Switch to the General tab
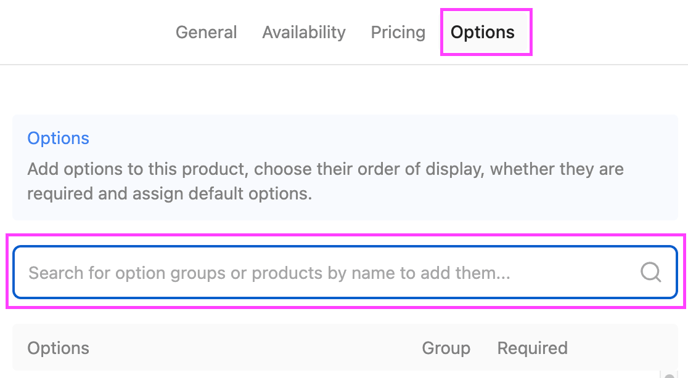The width and height of the screenshot is (688, 378). (x=206, y=32)
